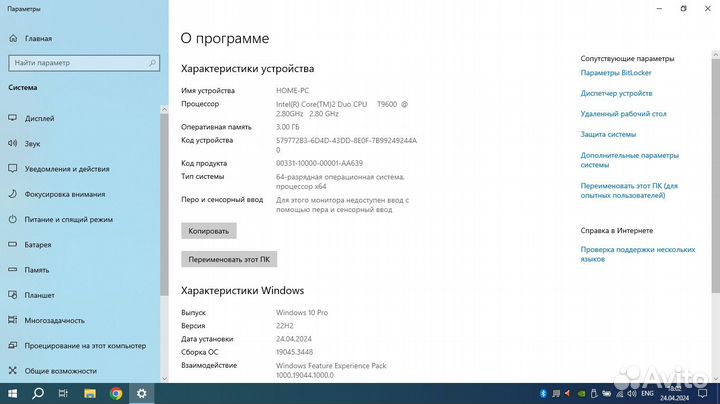Screen dimensions: 720x404
Task: Open Удаленный рабочий стол link
Action: pos(623,114)
